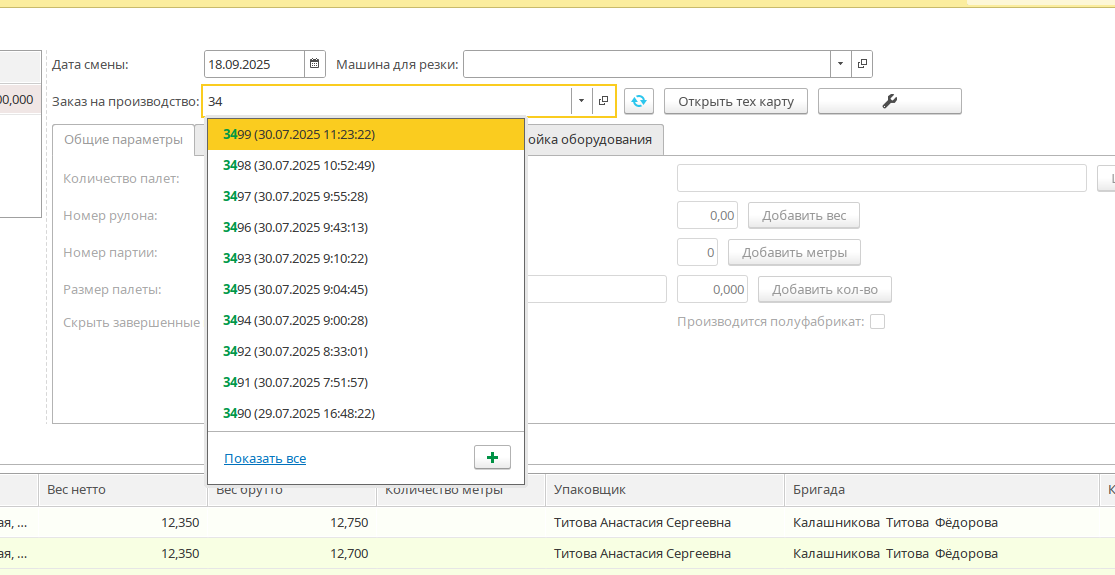
Task: Click the blue refresh arrows button
Action: 639,101
